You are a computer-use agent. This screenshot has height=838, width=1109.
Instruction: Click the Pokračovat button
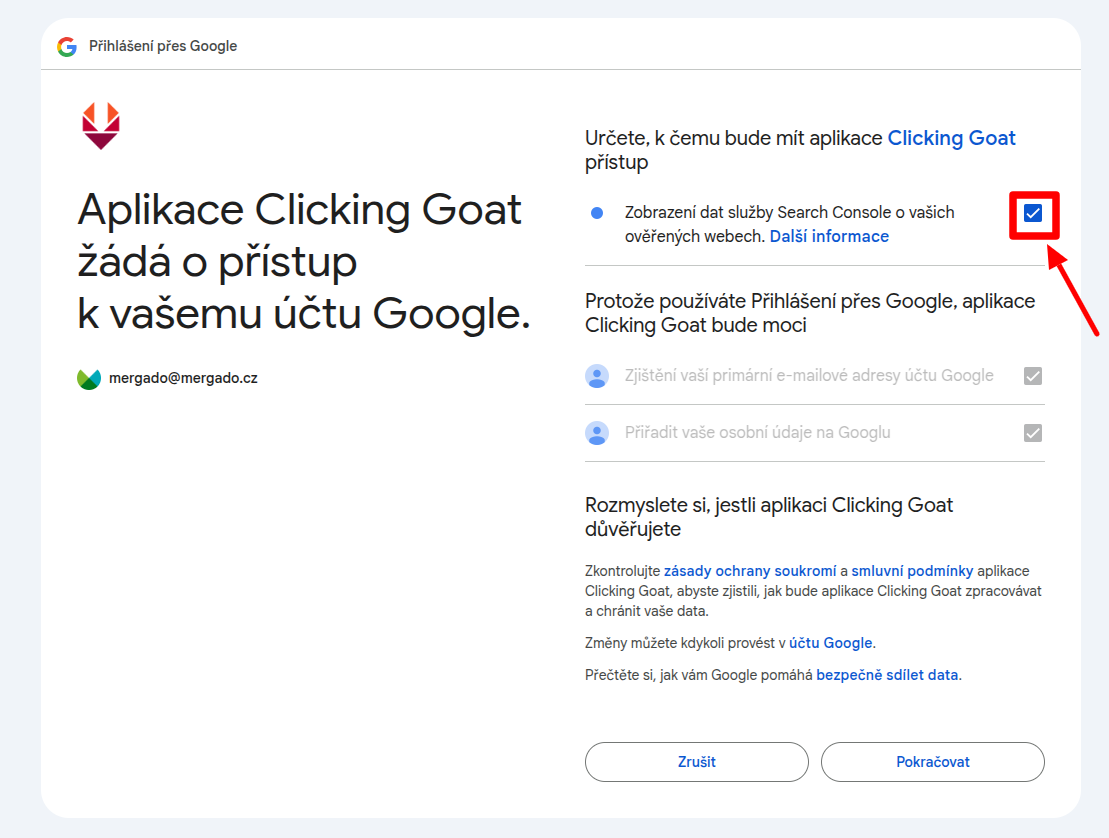click(x=933, y=762)
